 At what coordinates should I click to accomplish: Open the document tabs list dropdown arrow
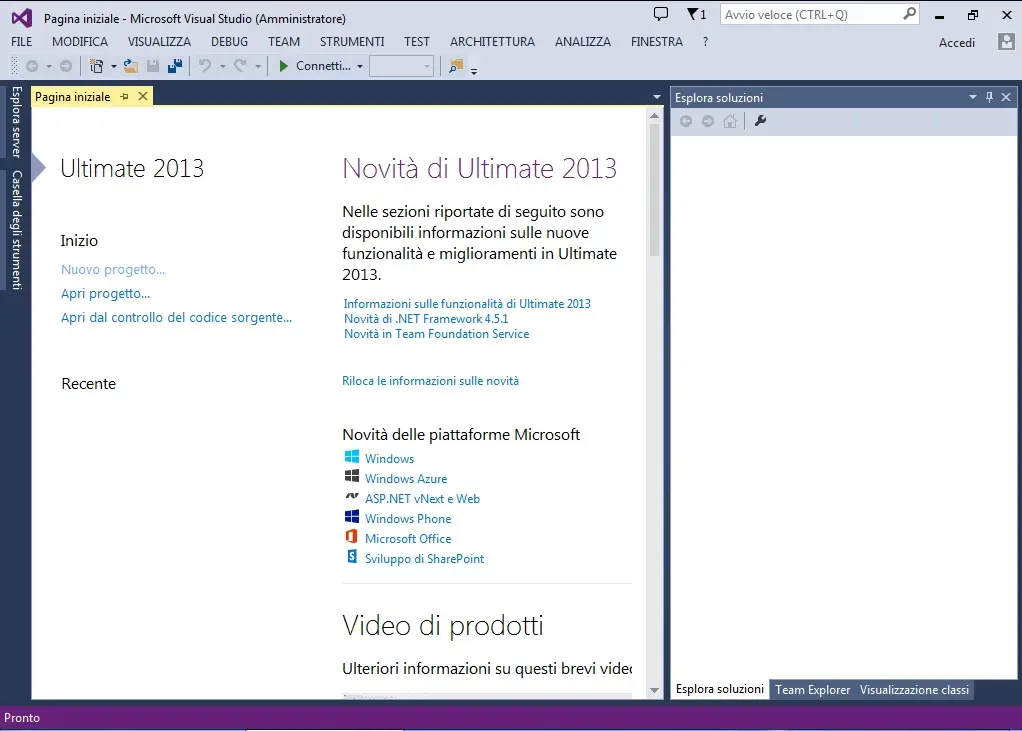[x=656, y=97]
